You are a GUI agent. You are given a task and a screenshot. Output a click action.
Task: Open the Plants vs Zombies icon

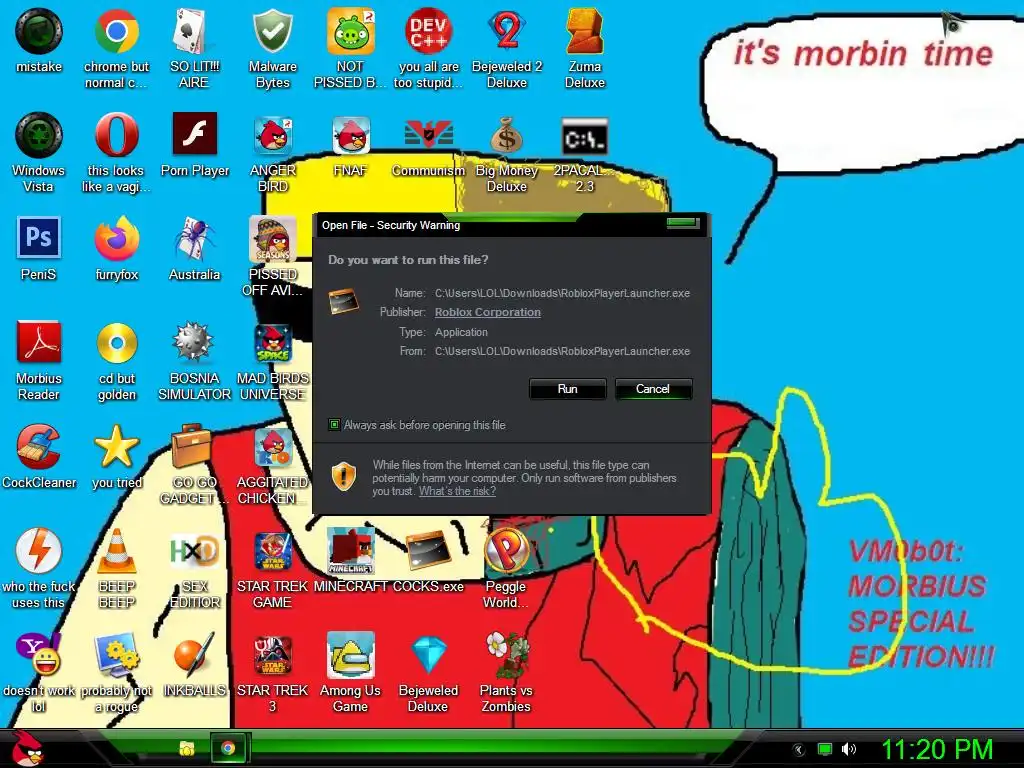click(507, 654)
